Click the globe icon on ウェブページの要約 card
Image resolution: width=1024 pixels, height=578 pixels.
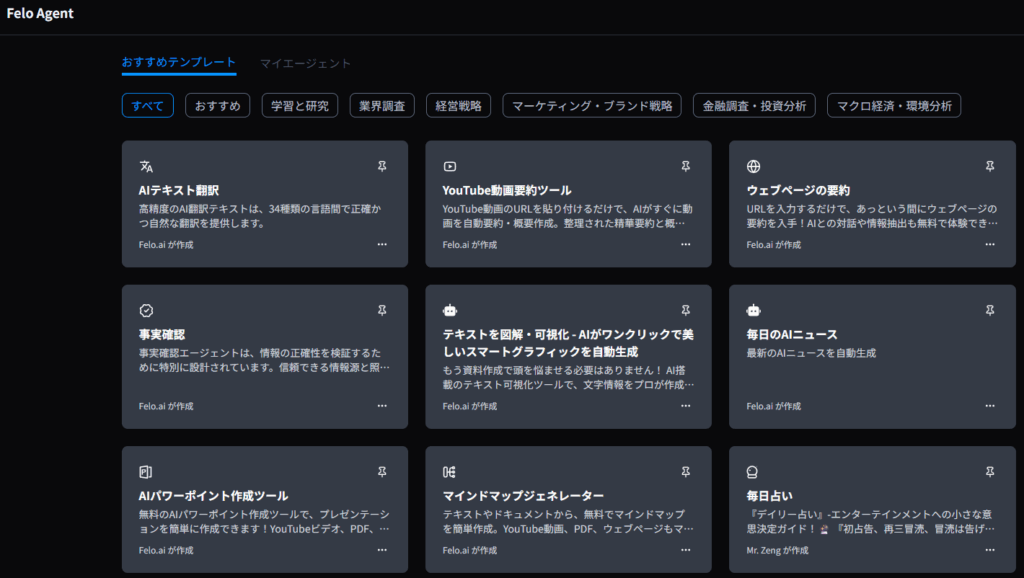click(x=754, y=167)
